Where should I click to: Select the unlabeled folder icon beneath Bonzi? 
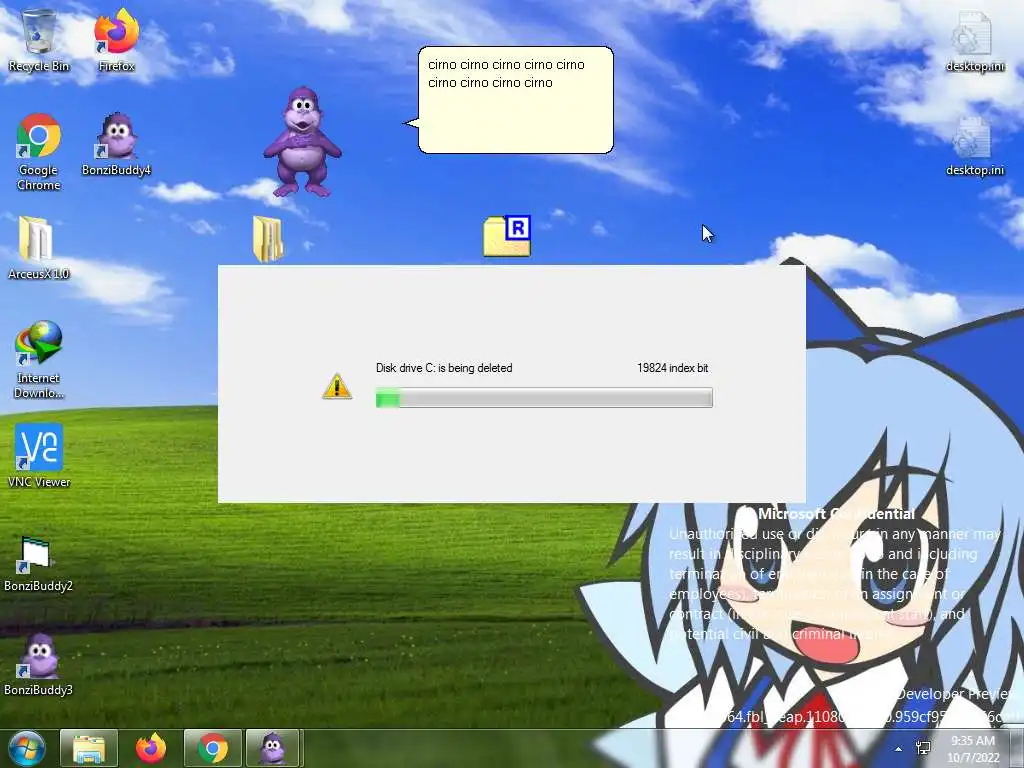coord(268,239)
